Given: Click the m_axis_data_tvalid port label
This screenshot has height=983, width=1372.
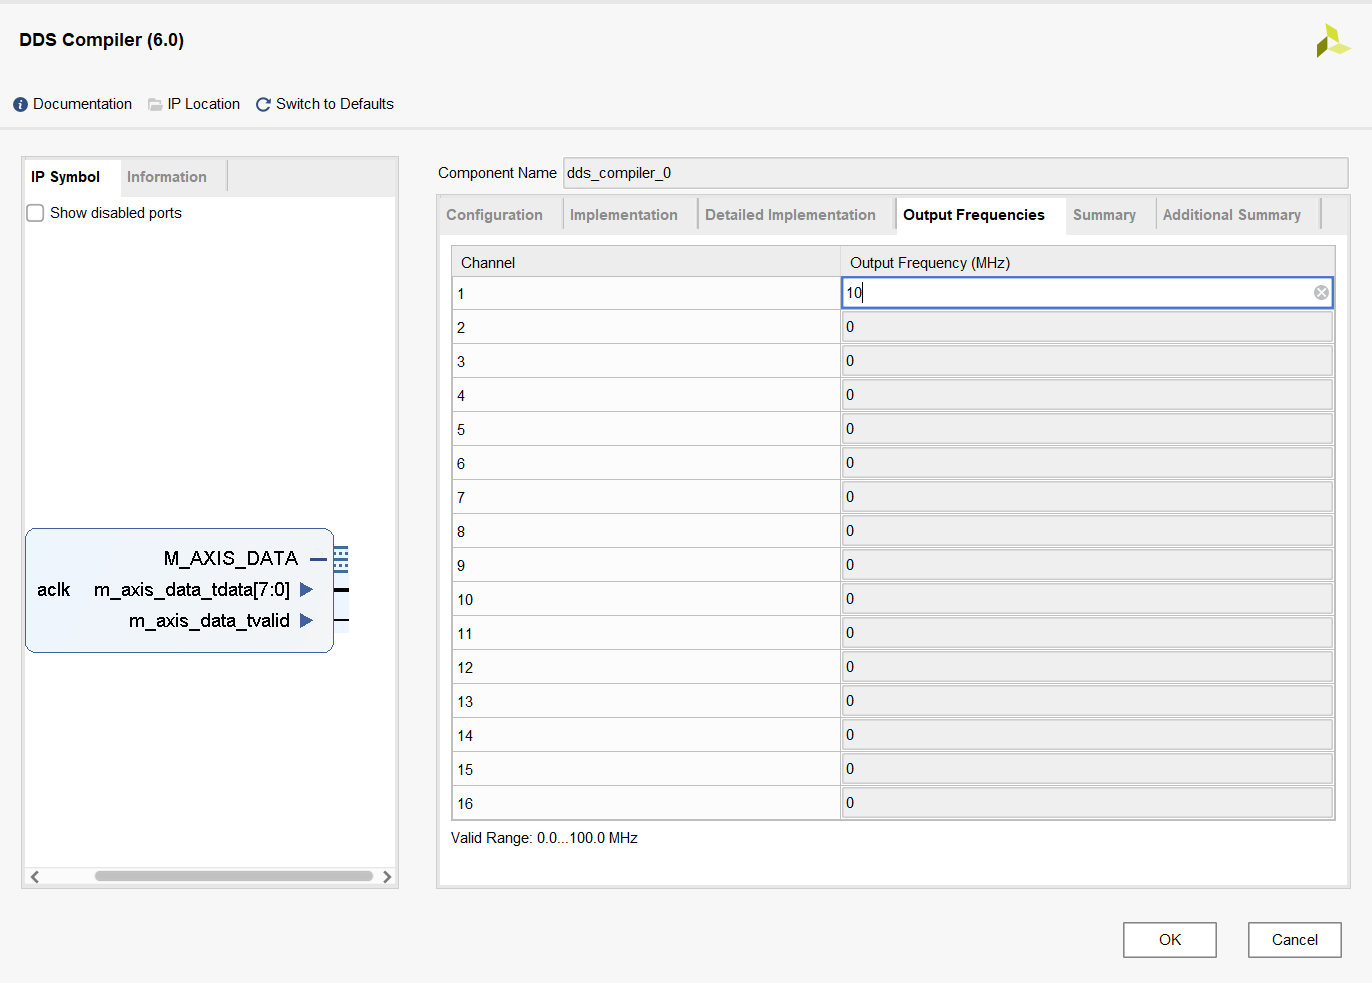Looking at the screenshot, I should pyautogui.click(x=209, y=621).
